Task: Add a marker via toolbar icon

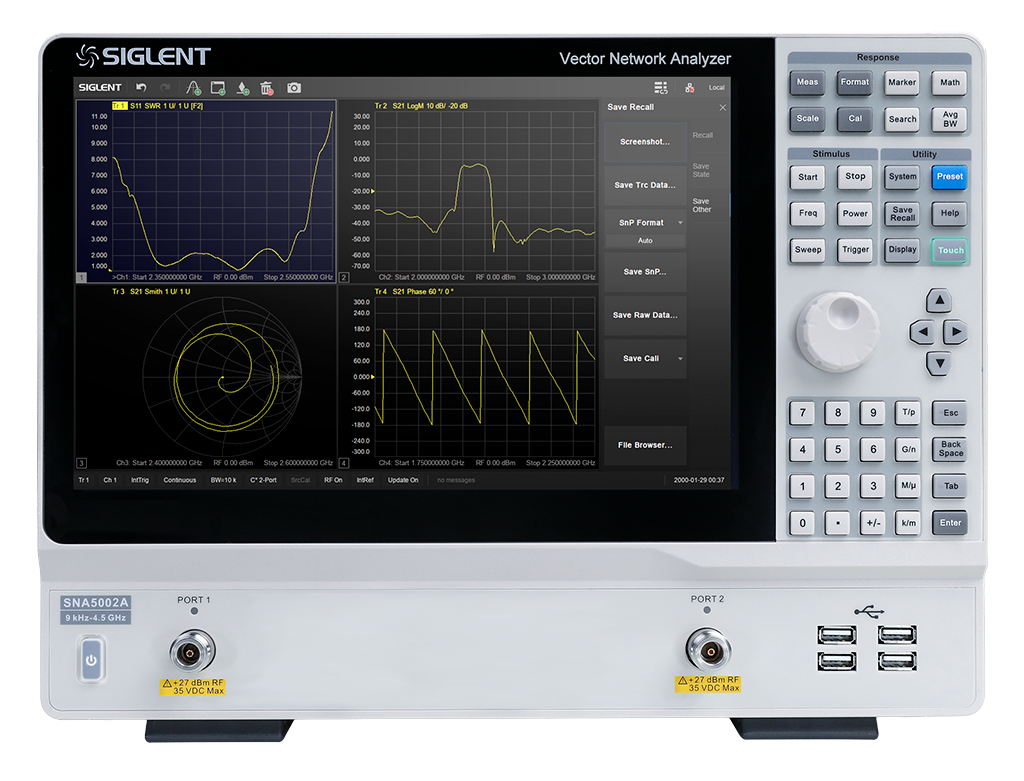Action: click(x=243, y=88)
